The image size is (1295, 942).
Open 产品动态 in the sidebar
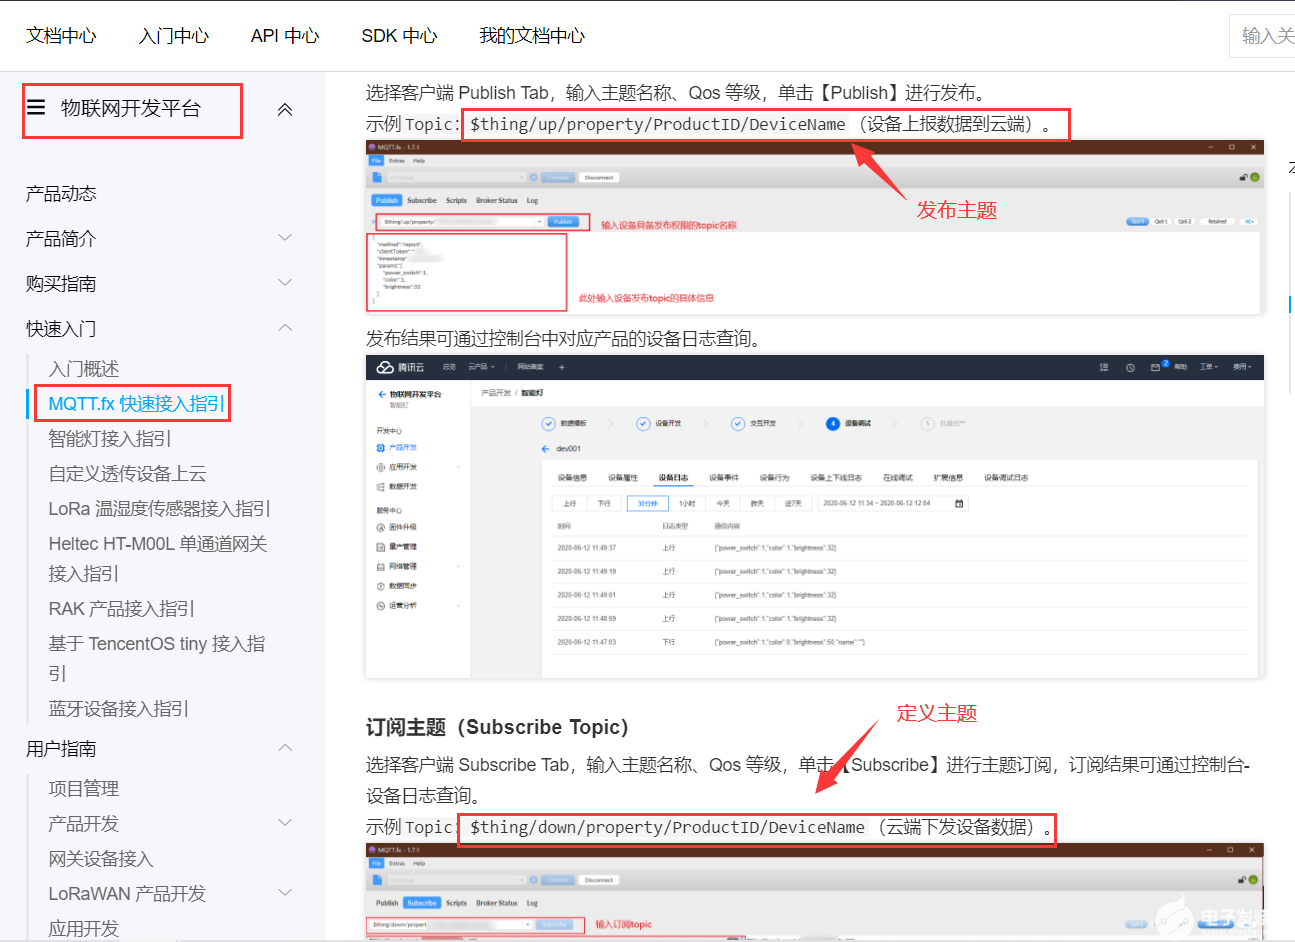[61, 194]
